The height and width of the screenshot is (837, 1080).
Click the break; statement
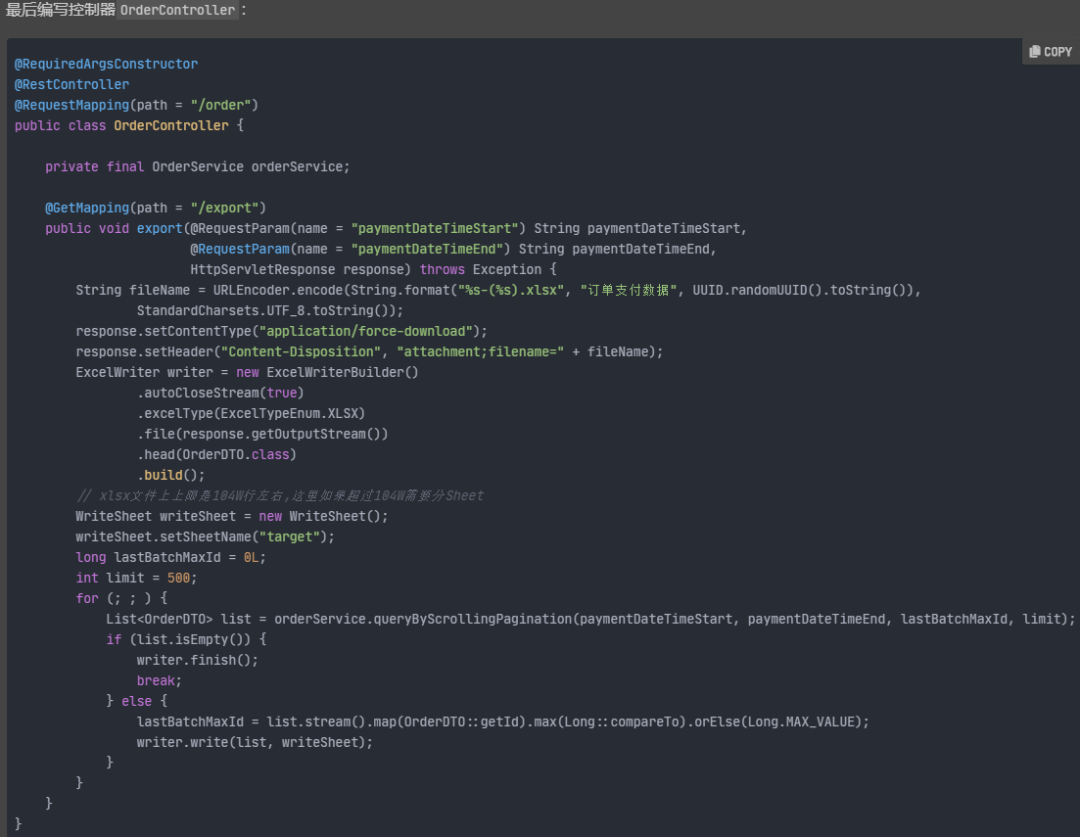pyautogui.click(x=159, y=681)
